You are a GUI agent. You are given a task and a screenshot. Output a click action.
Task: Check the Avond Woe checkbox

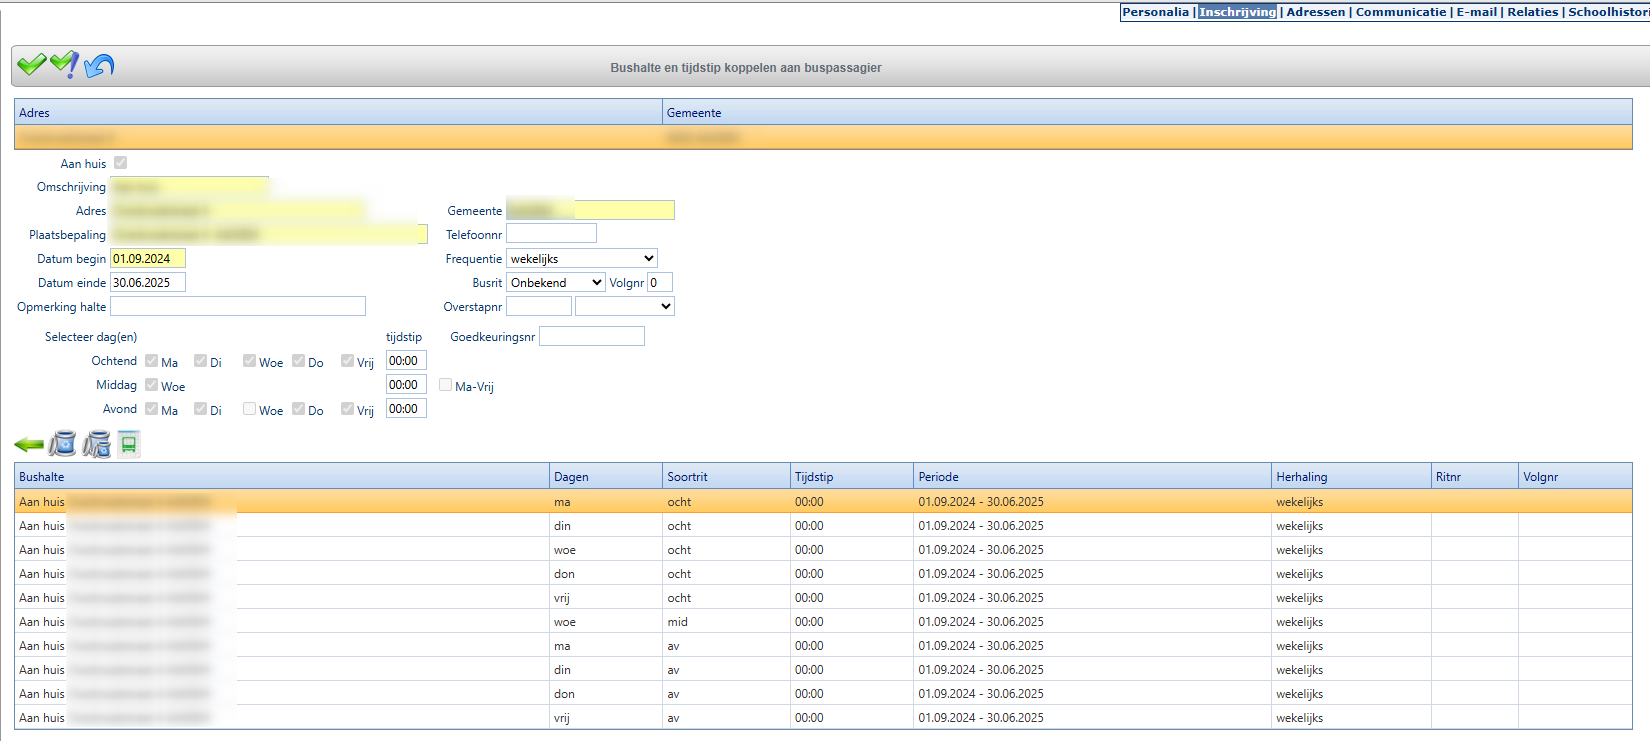(249, 409)
